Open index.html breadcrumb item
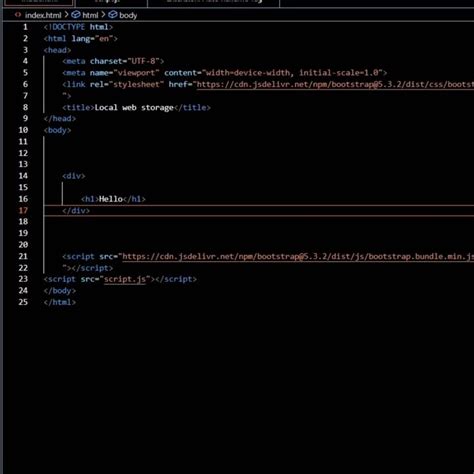This screenshot has width=474, height=474. tap(43, 15)
